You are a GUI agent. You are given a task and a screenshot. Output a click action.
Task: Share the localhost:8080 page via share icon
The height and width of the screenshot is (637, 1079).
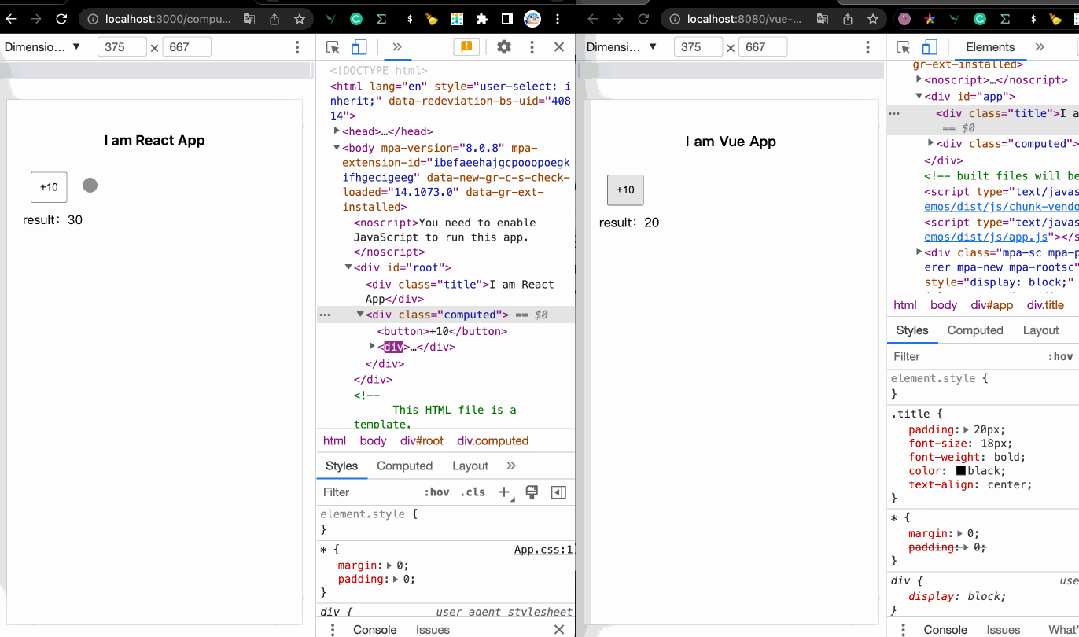848,19
